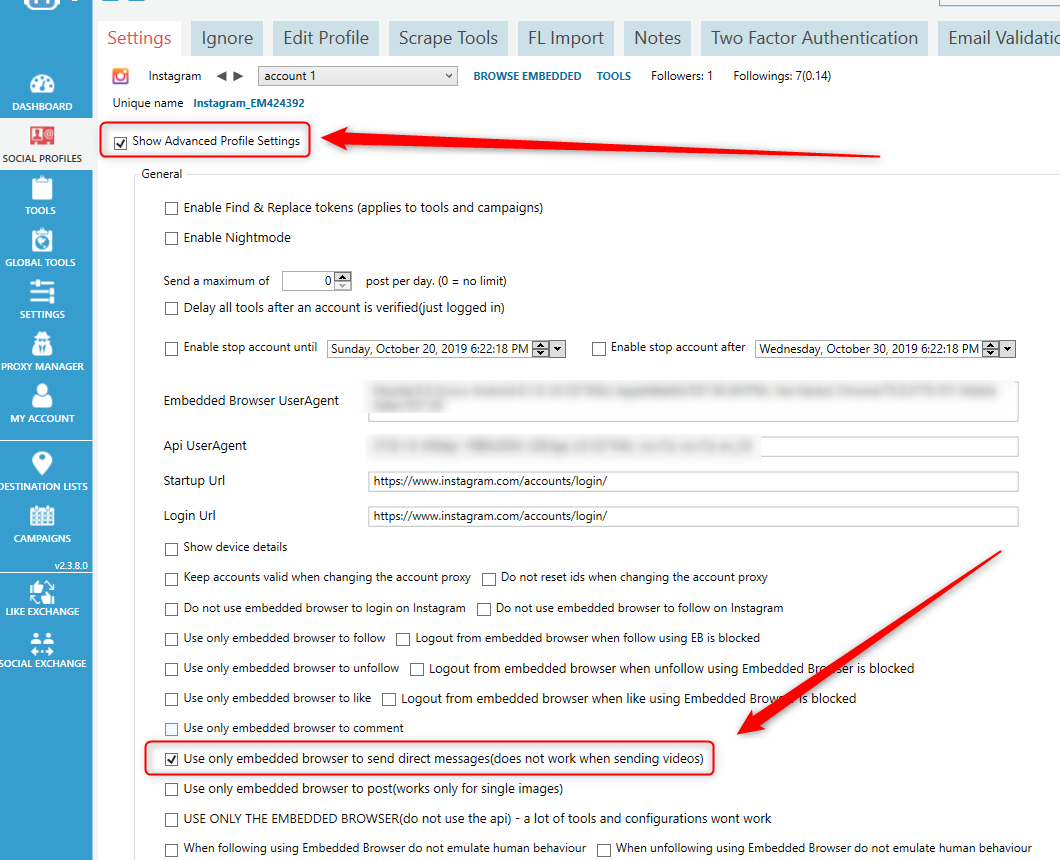Click the Login Url field
Screen dimensions: 1060x860
tap(693, 517)
